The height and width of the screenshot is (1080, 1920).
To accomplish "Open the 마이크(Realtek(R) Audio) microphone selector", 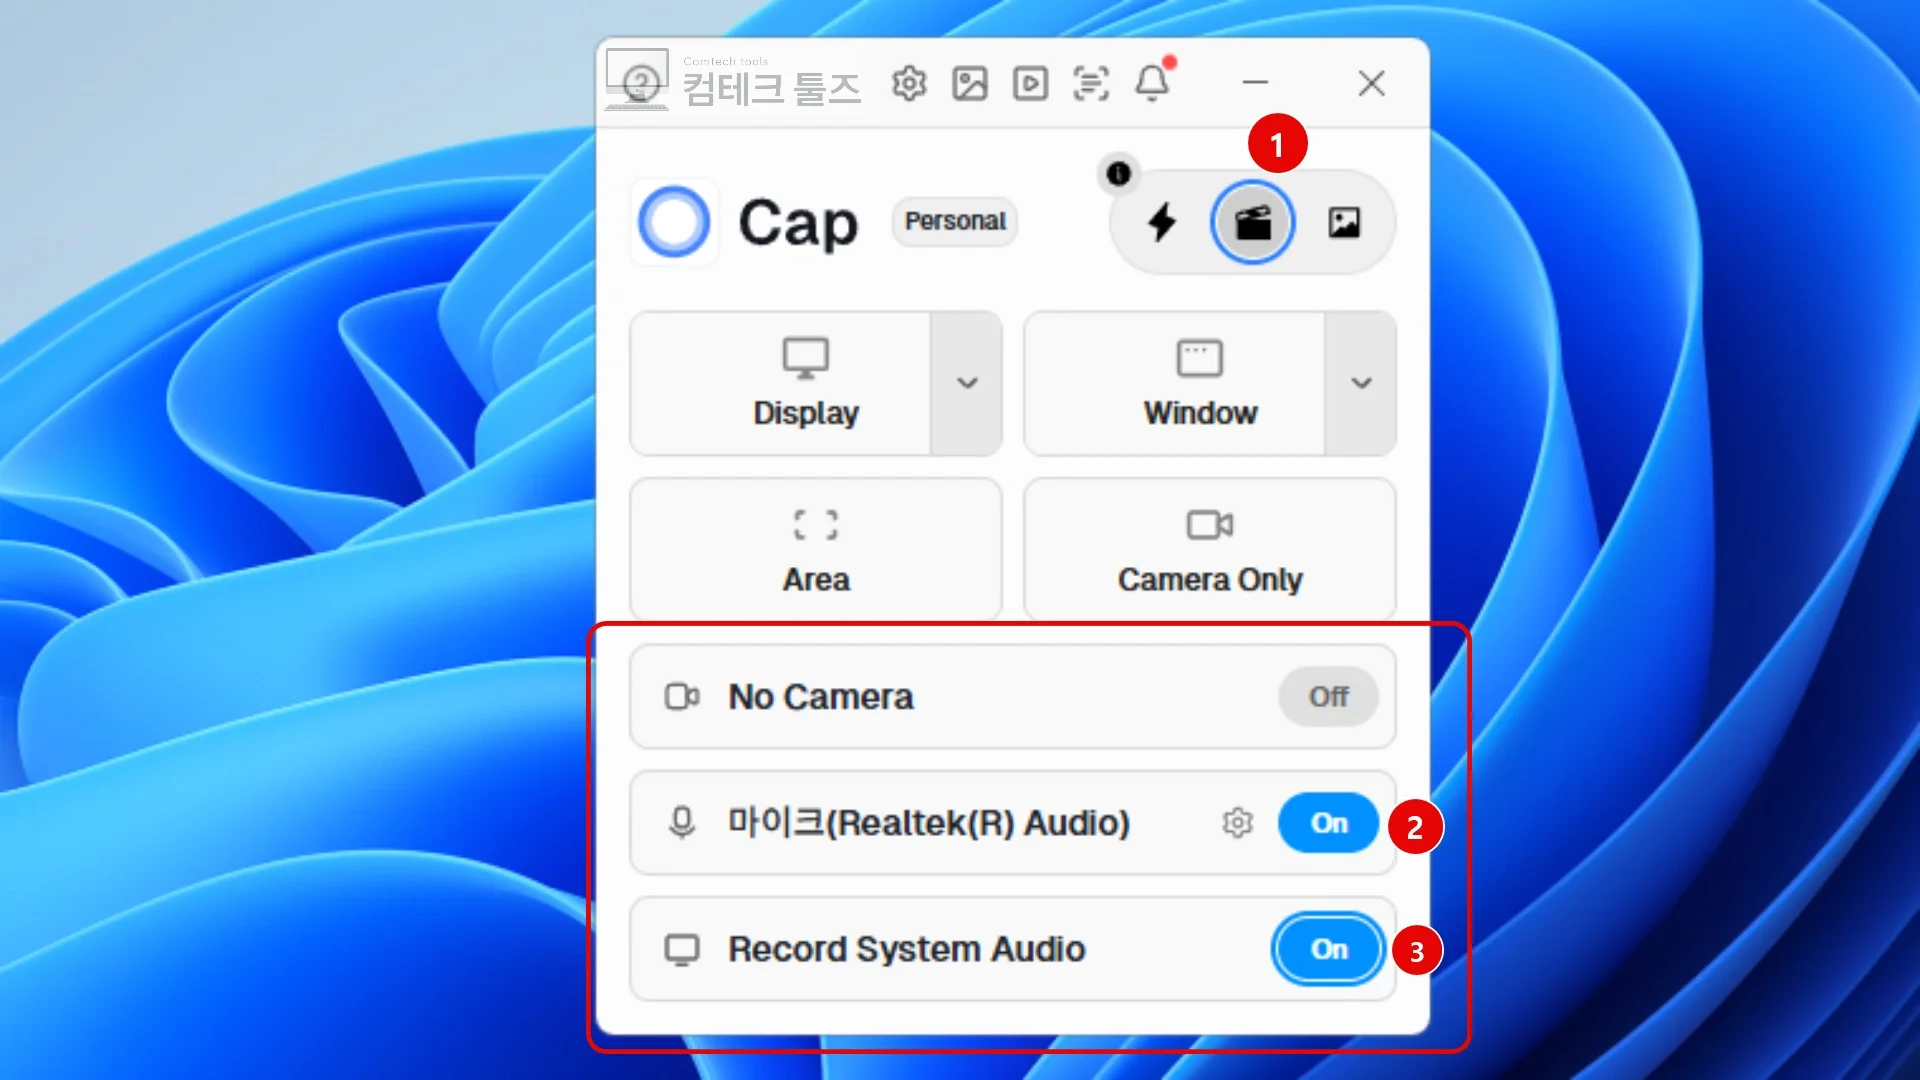I will coord(1013,823).
